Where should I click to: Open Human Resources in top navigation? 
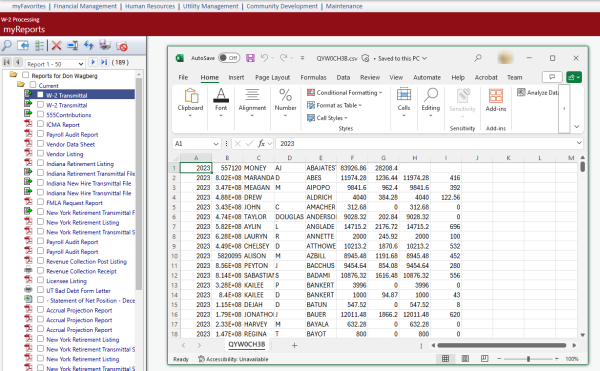point(150,6)
